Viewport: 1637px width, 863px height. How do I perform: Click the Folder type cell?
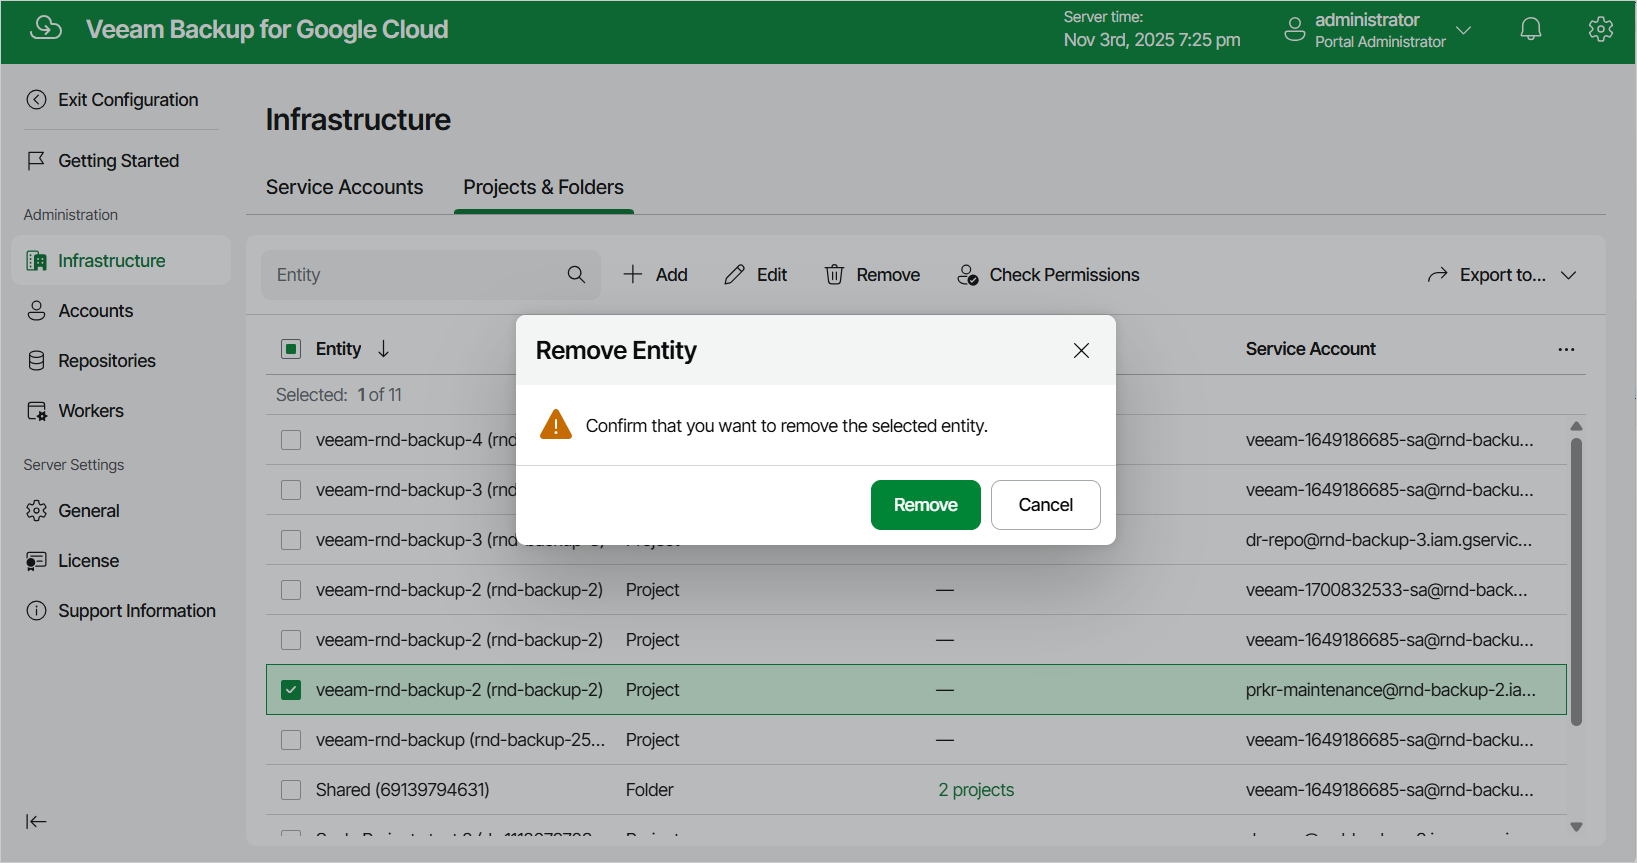pos(649,790)
